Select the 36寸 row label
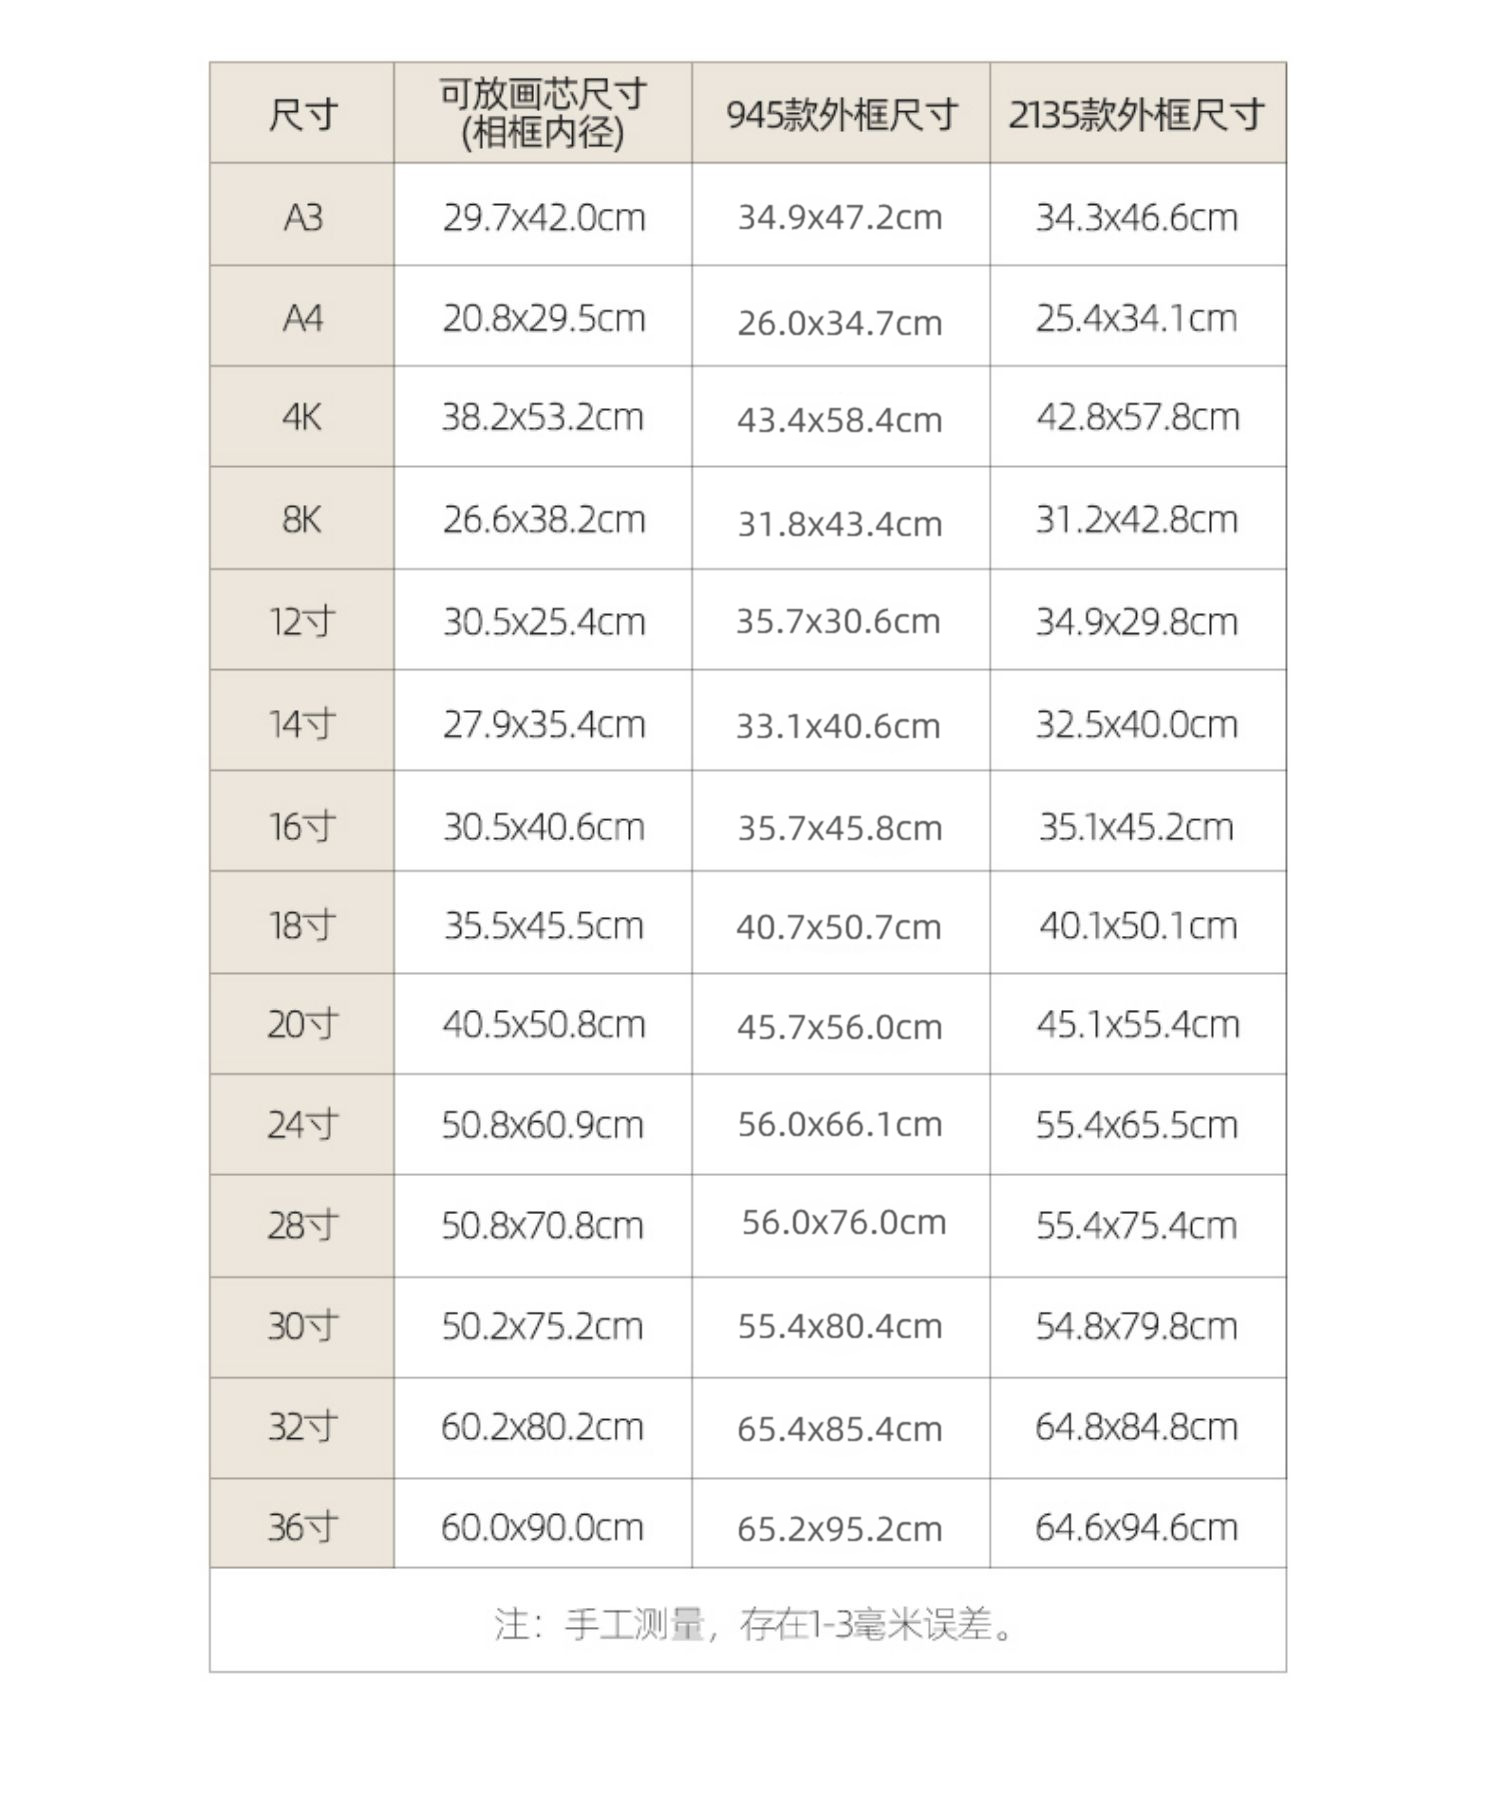The width and height of the screenshot is (1500, 1820). 302,1527
